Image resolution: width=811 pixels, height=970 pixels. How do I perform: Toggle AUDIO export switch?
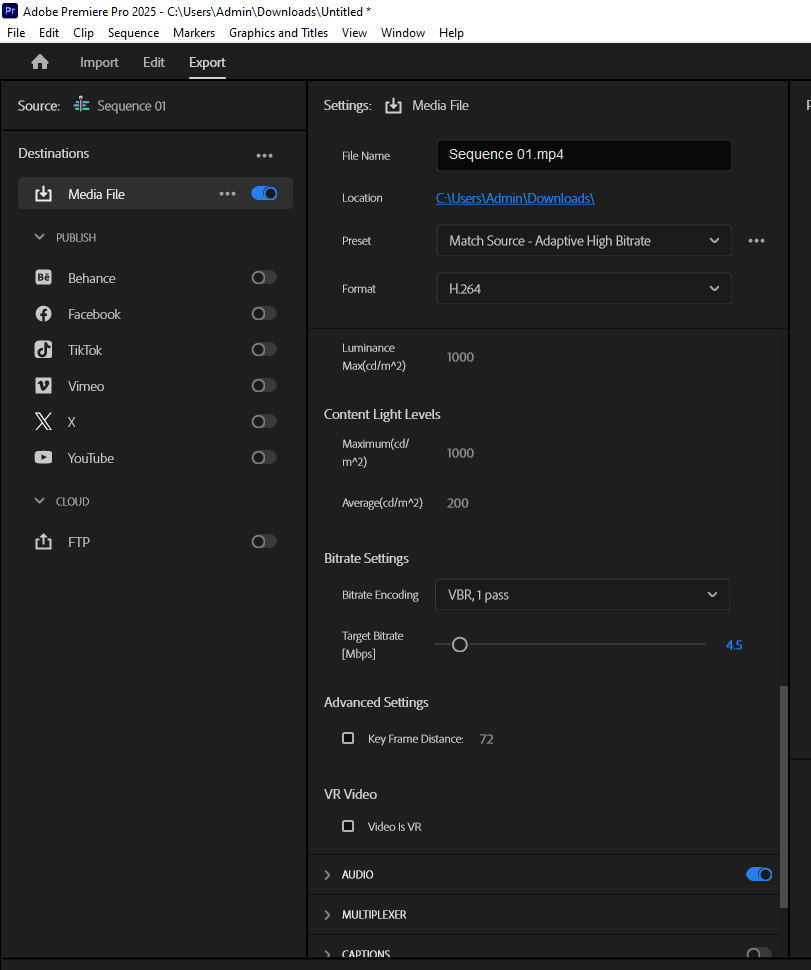(x=759, y=874)
